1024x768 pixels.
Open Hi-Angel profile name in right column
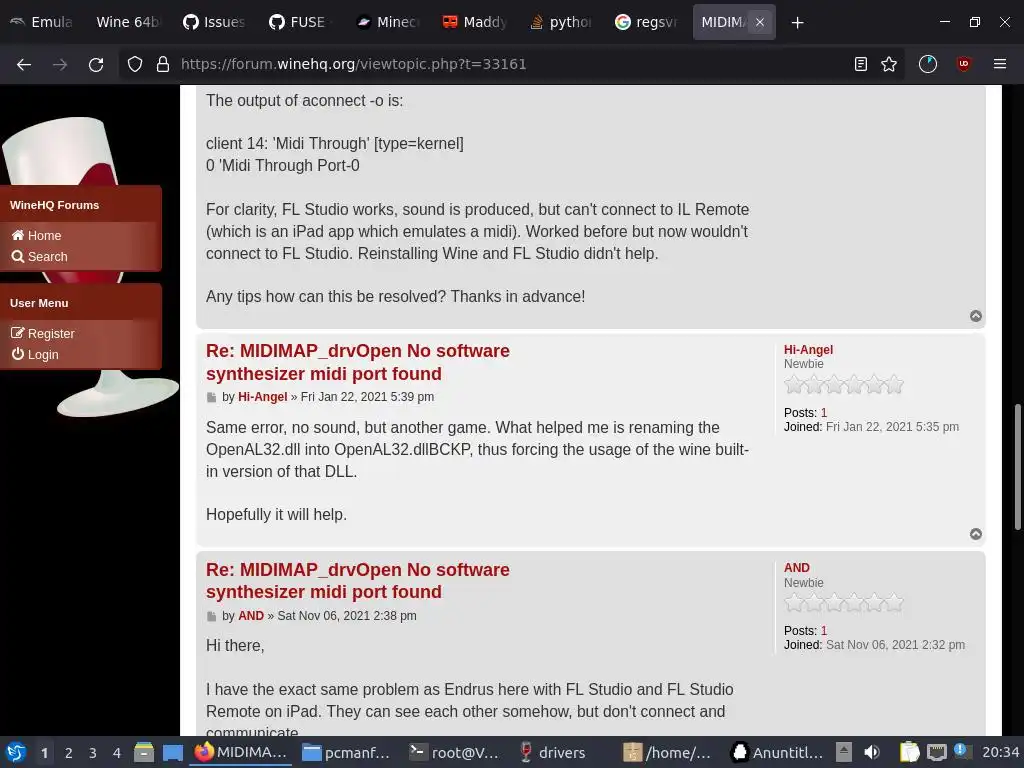(x=808, y=350)
